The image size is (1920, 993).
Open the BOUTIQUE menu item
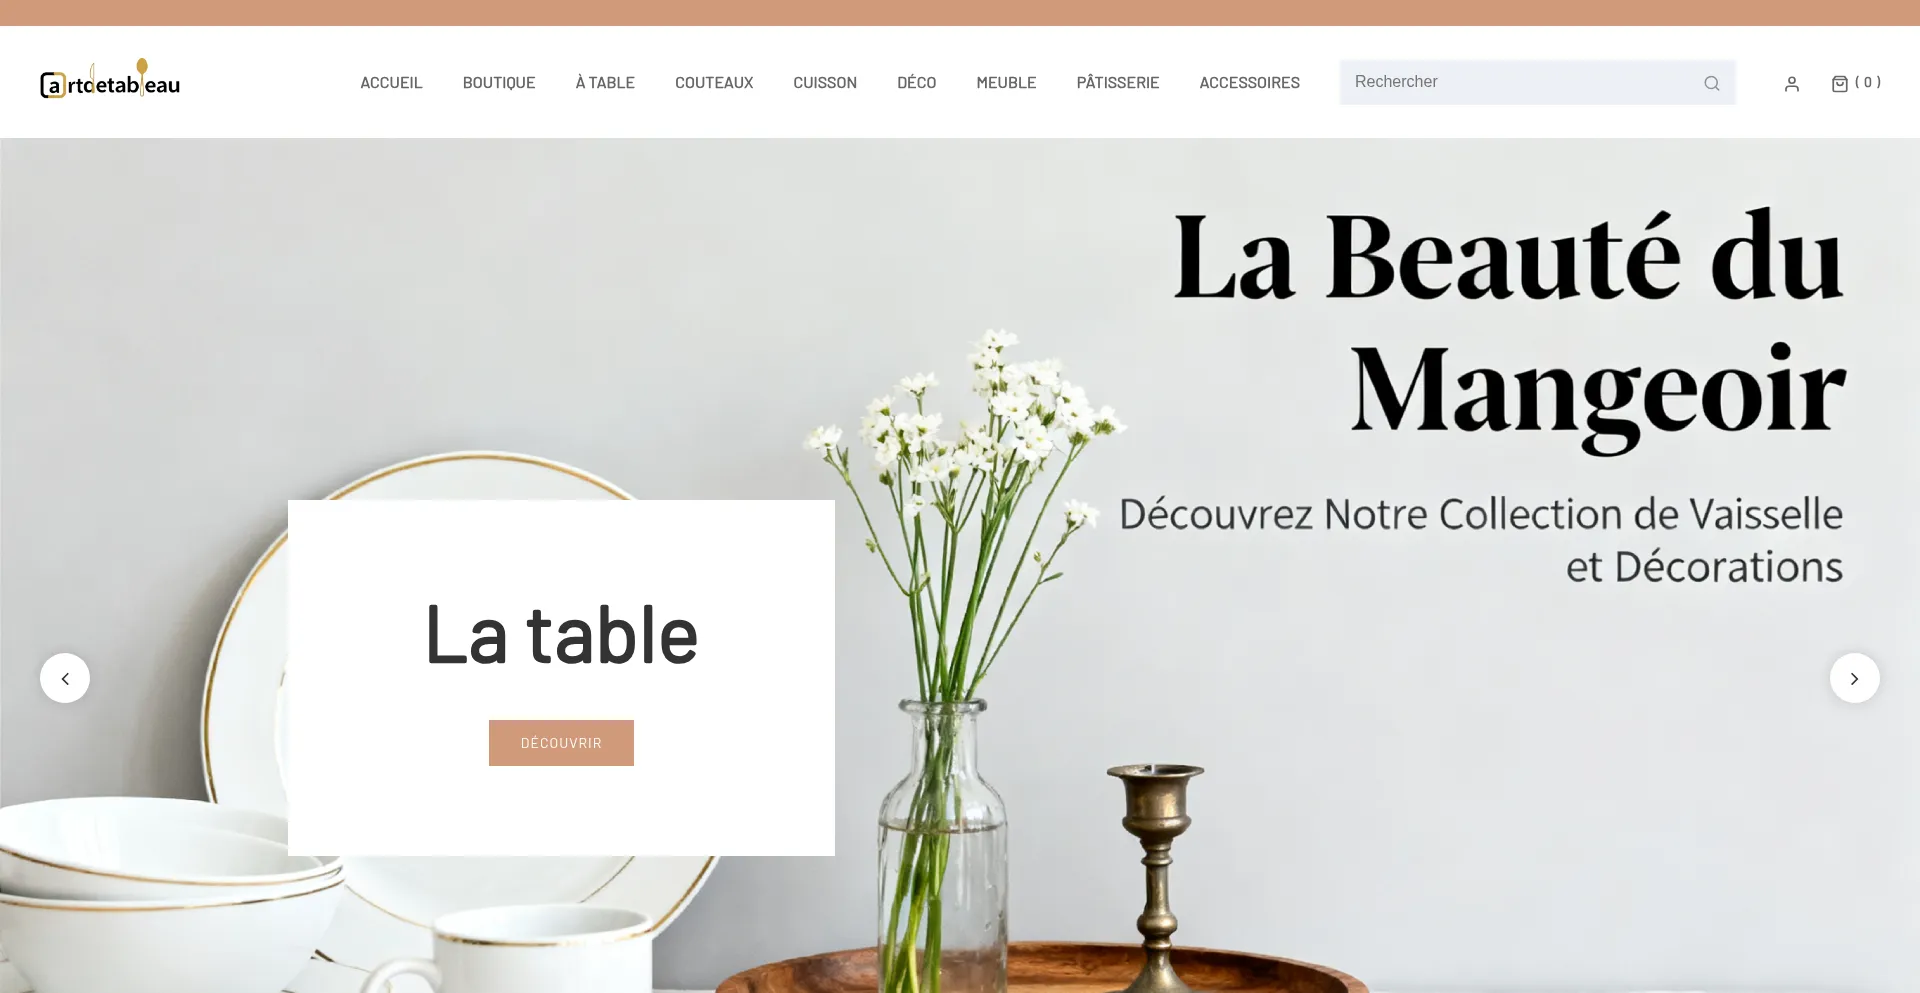click(x=499, y=83)
